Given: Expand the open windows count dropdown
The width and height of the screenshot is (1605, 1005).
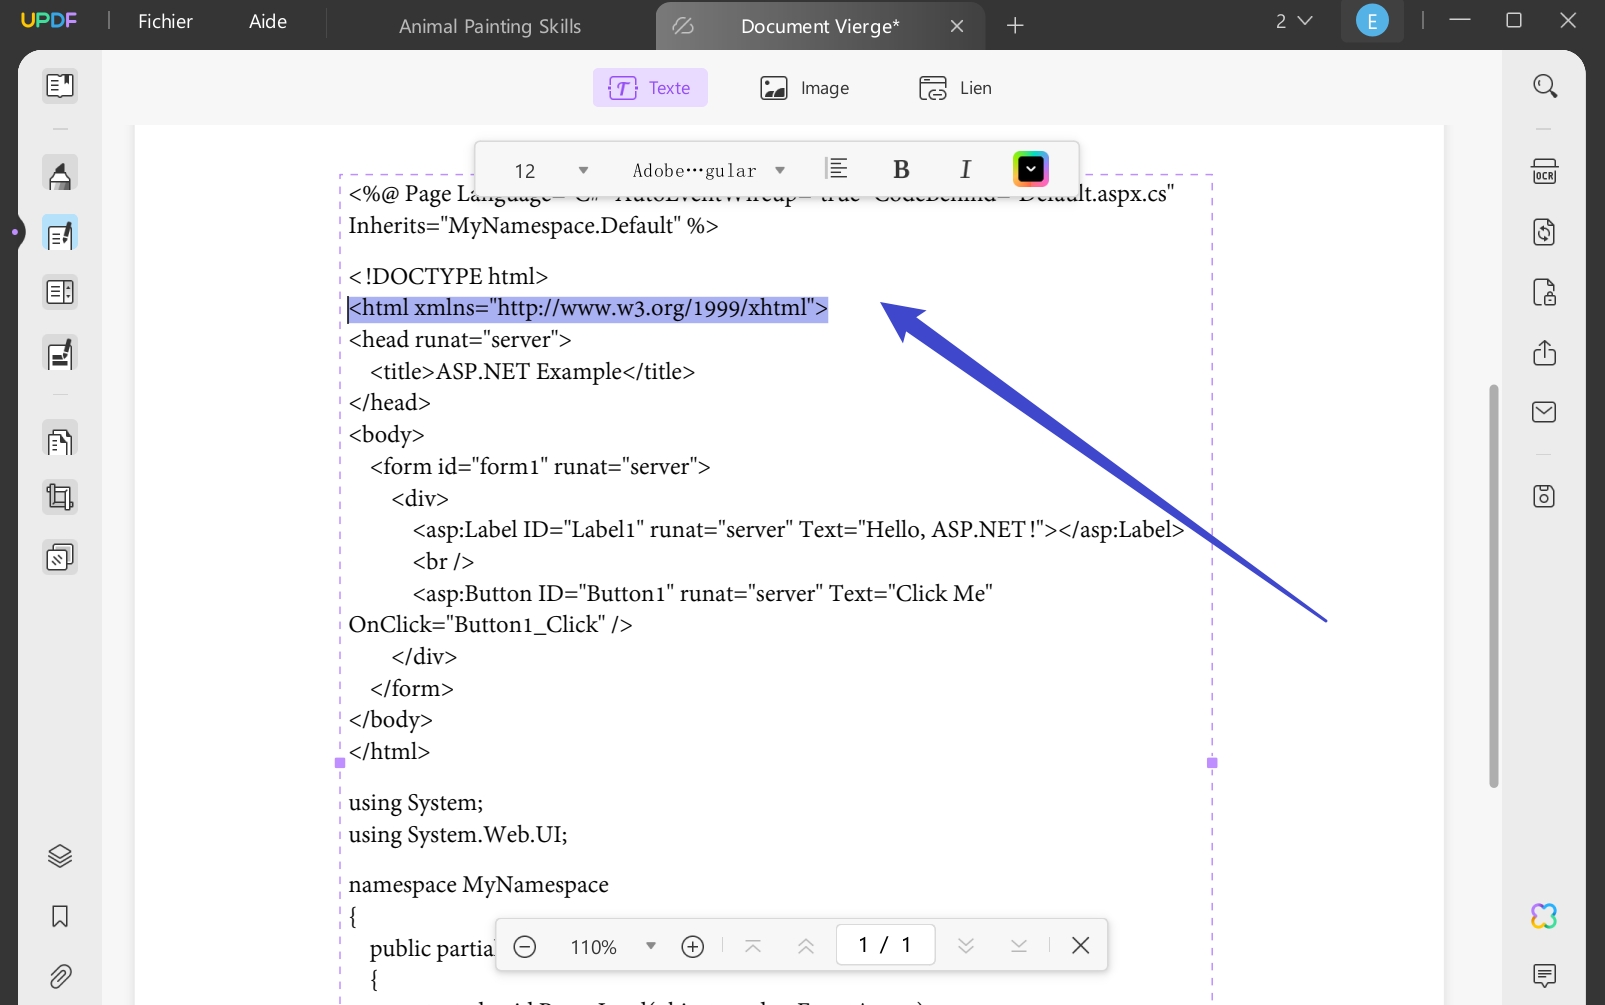Looking at the screenshot, I should pos(1294,21).
